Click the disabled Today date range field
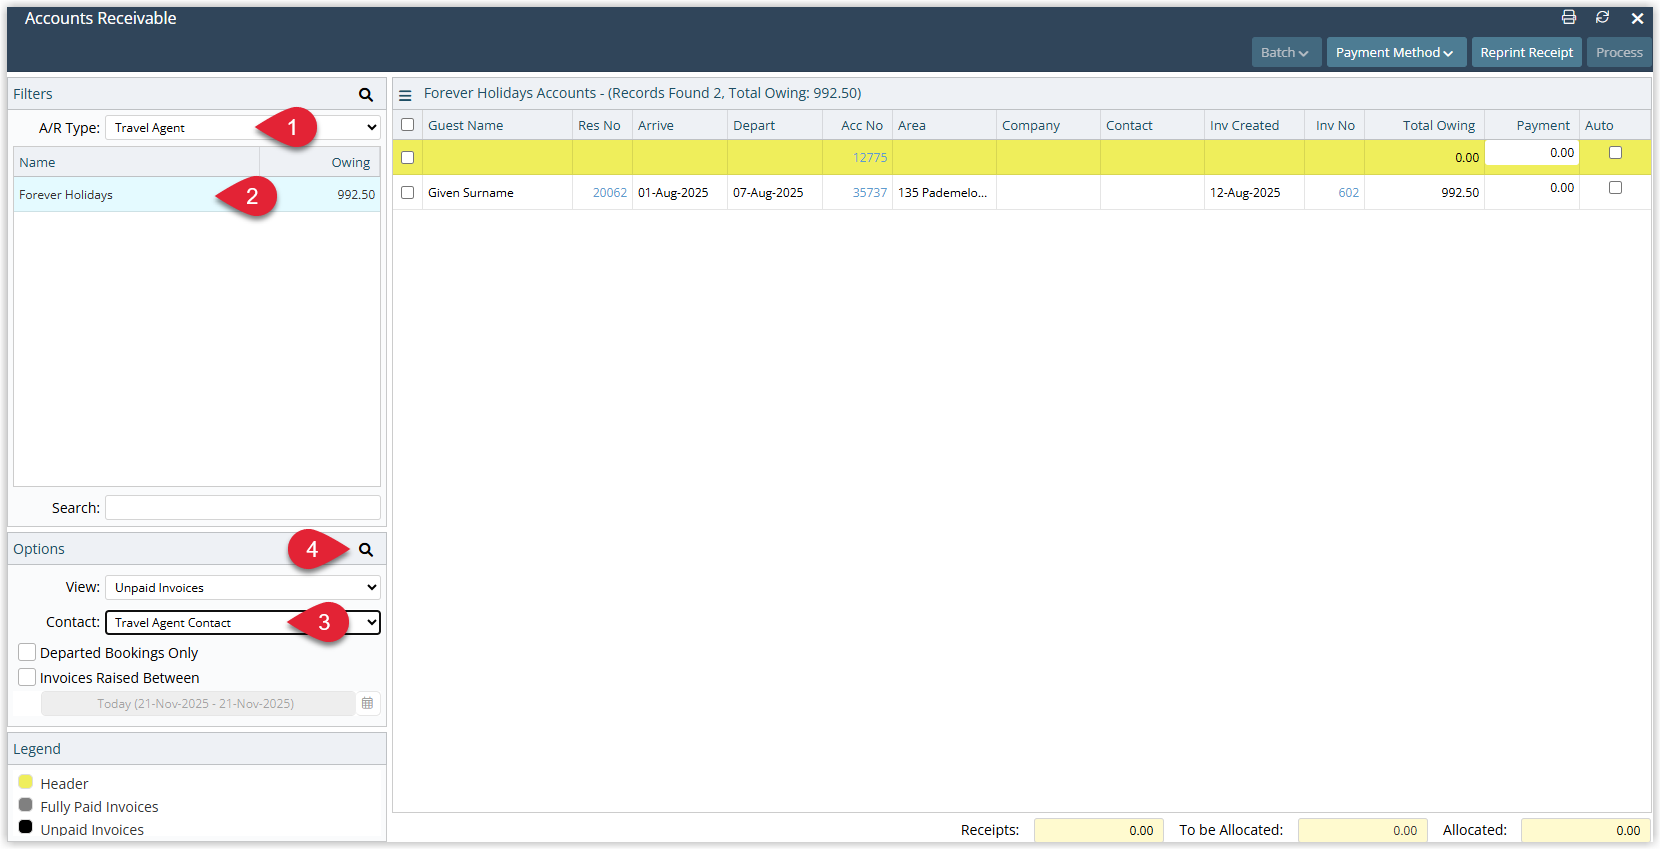1661x850 pixels. tap(198, 703)
